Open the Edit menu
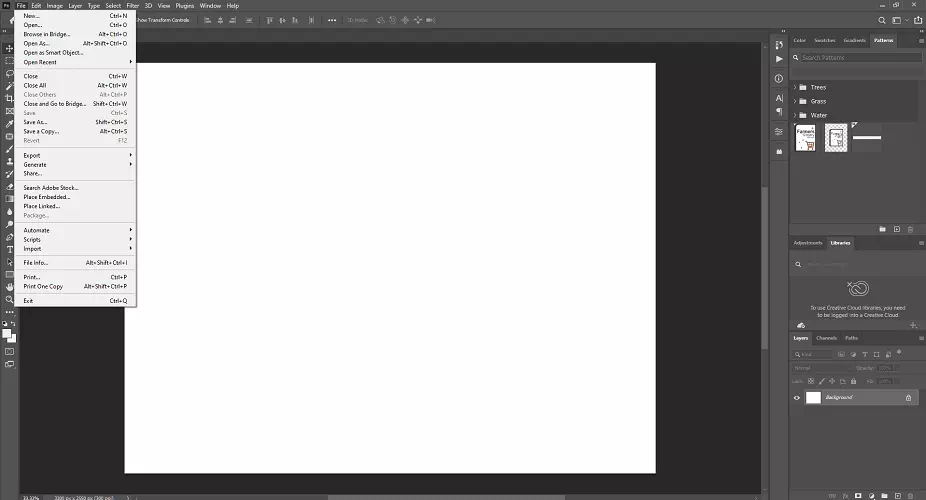Image resolution: width=926 pixels, height=500 pixels. (36, 5)
